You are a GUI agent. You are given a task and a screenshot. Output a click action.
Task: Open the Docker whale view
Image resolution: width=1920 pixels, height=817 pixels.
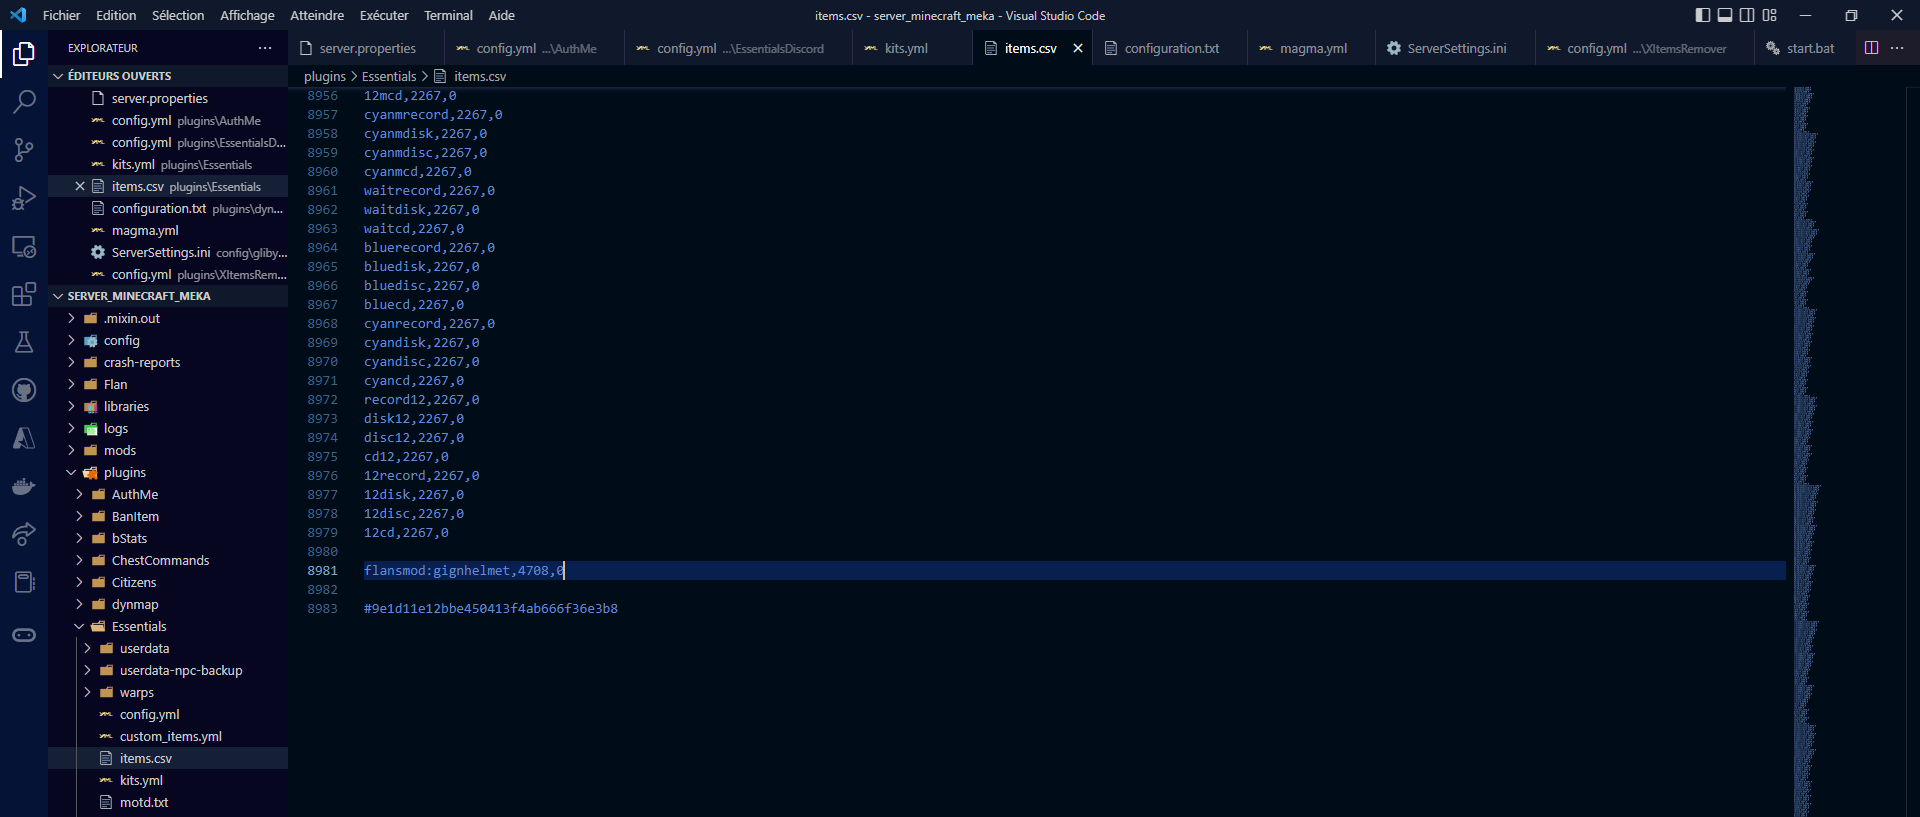24,487
